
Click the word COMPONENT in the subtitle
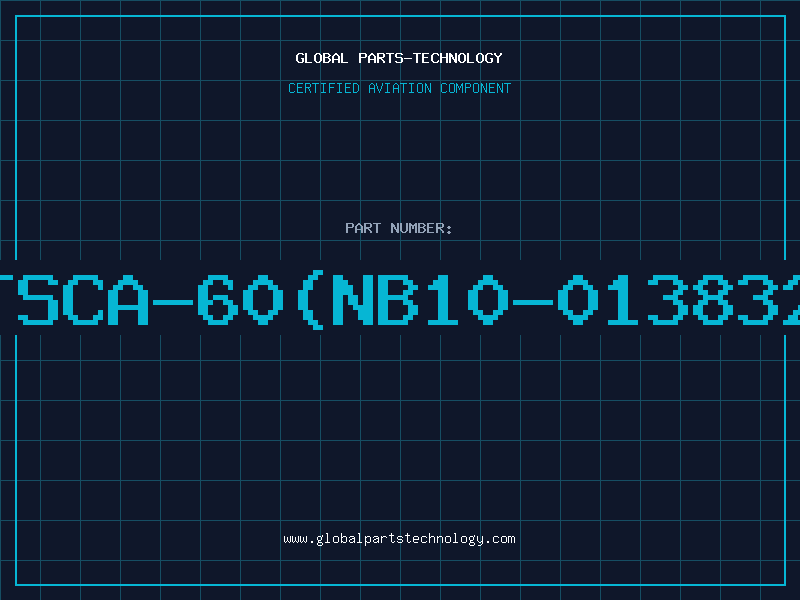pos(476,88)
